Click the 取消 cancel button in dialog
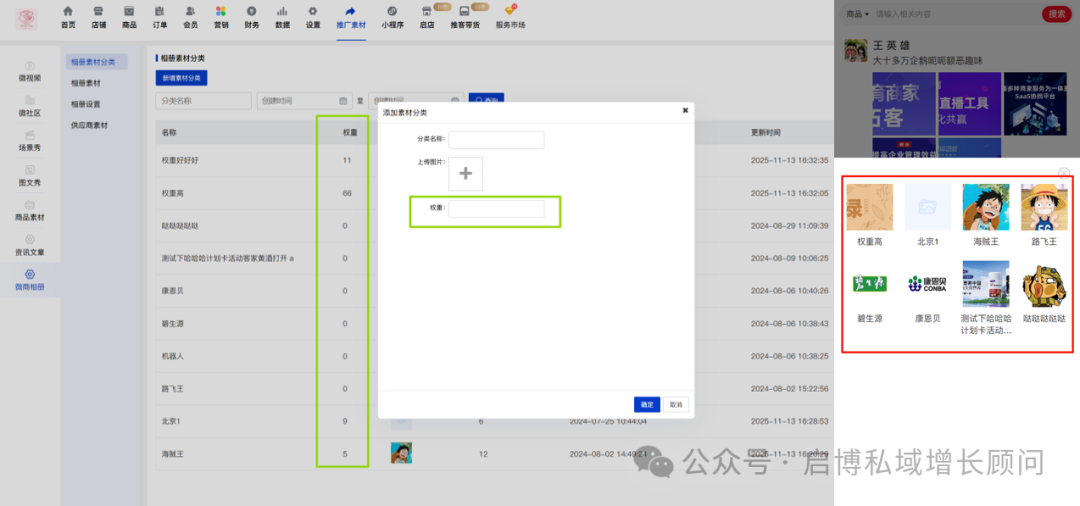This screenshot has width=1080, height=506. [x=676, y=405]
